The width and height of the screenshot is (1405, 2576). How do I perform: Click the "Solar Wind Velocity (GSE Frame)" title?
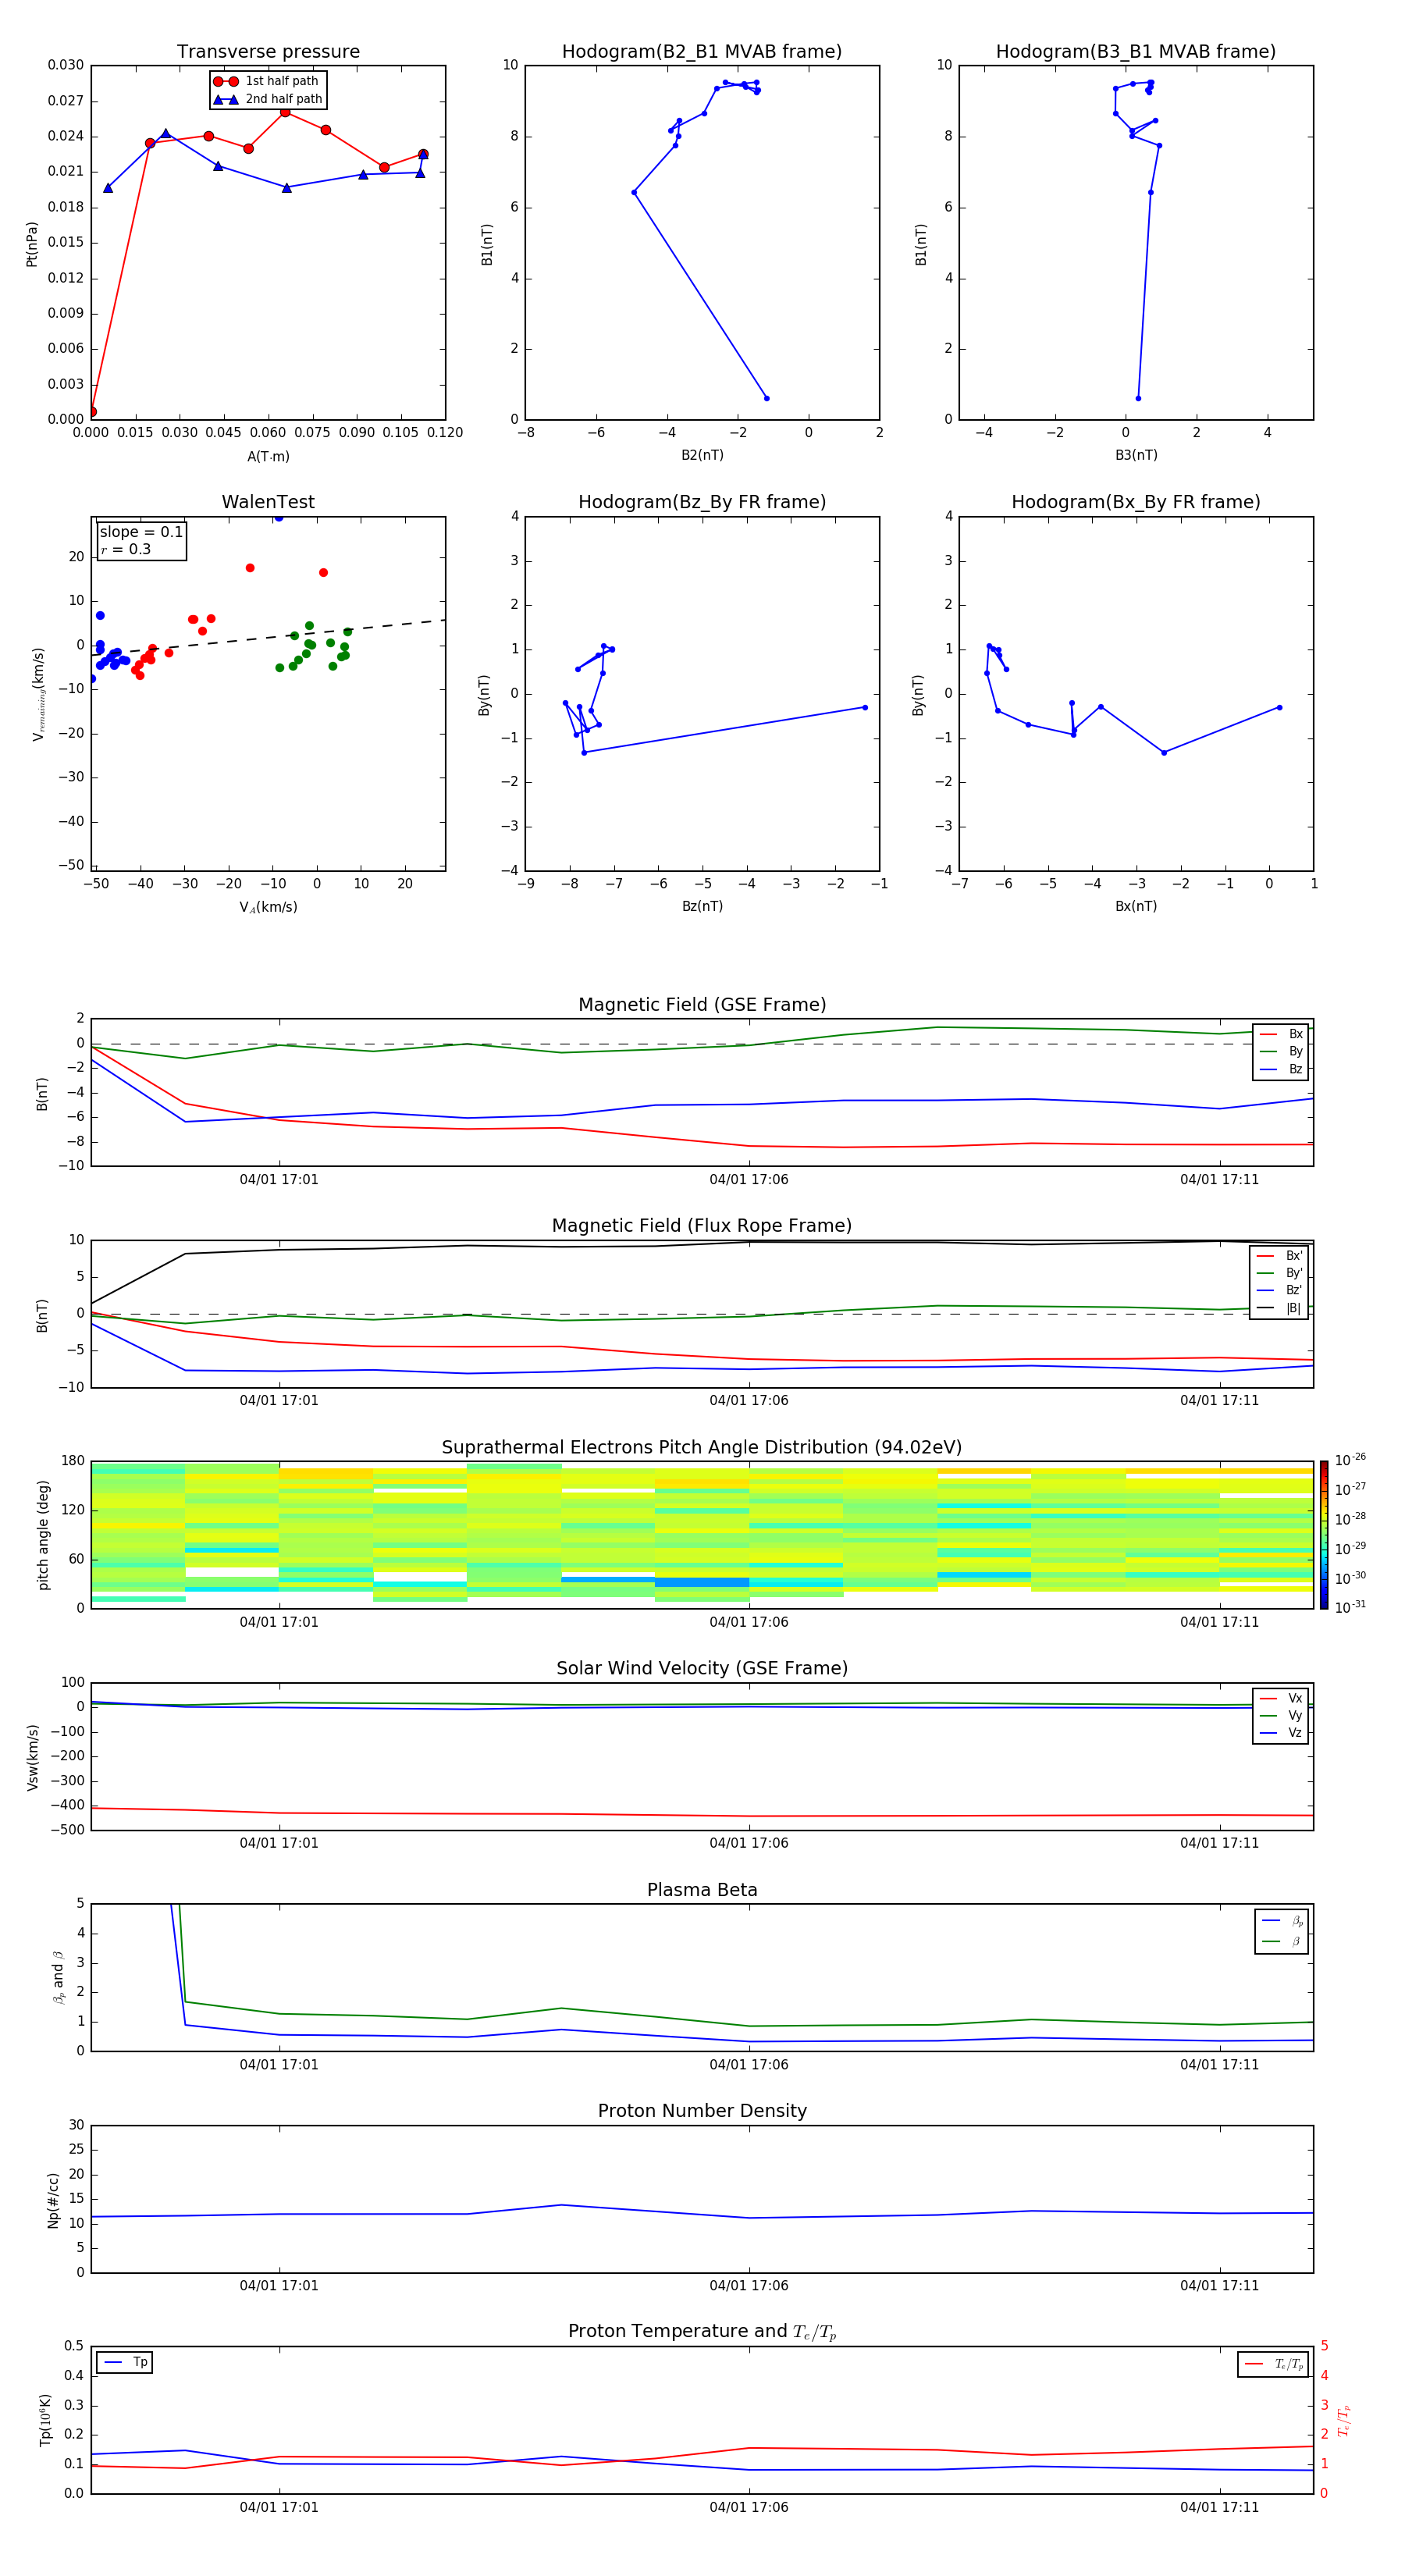702,1668
